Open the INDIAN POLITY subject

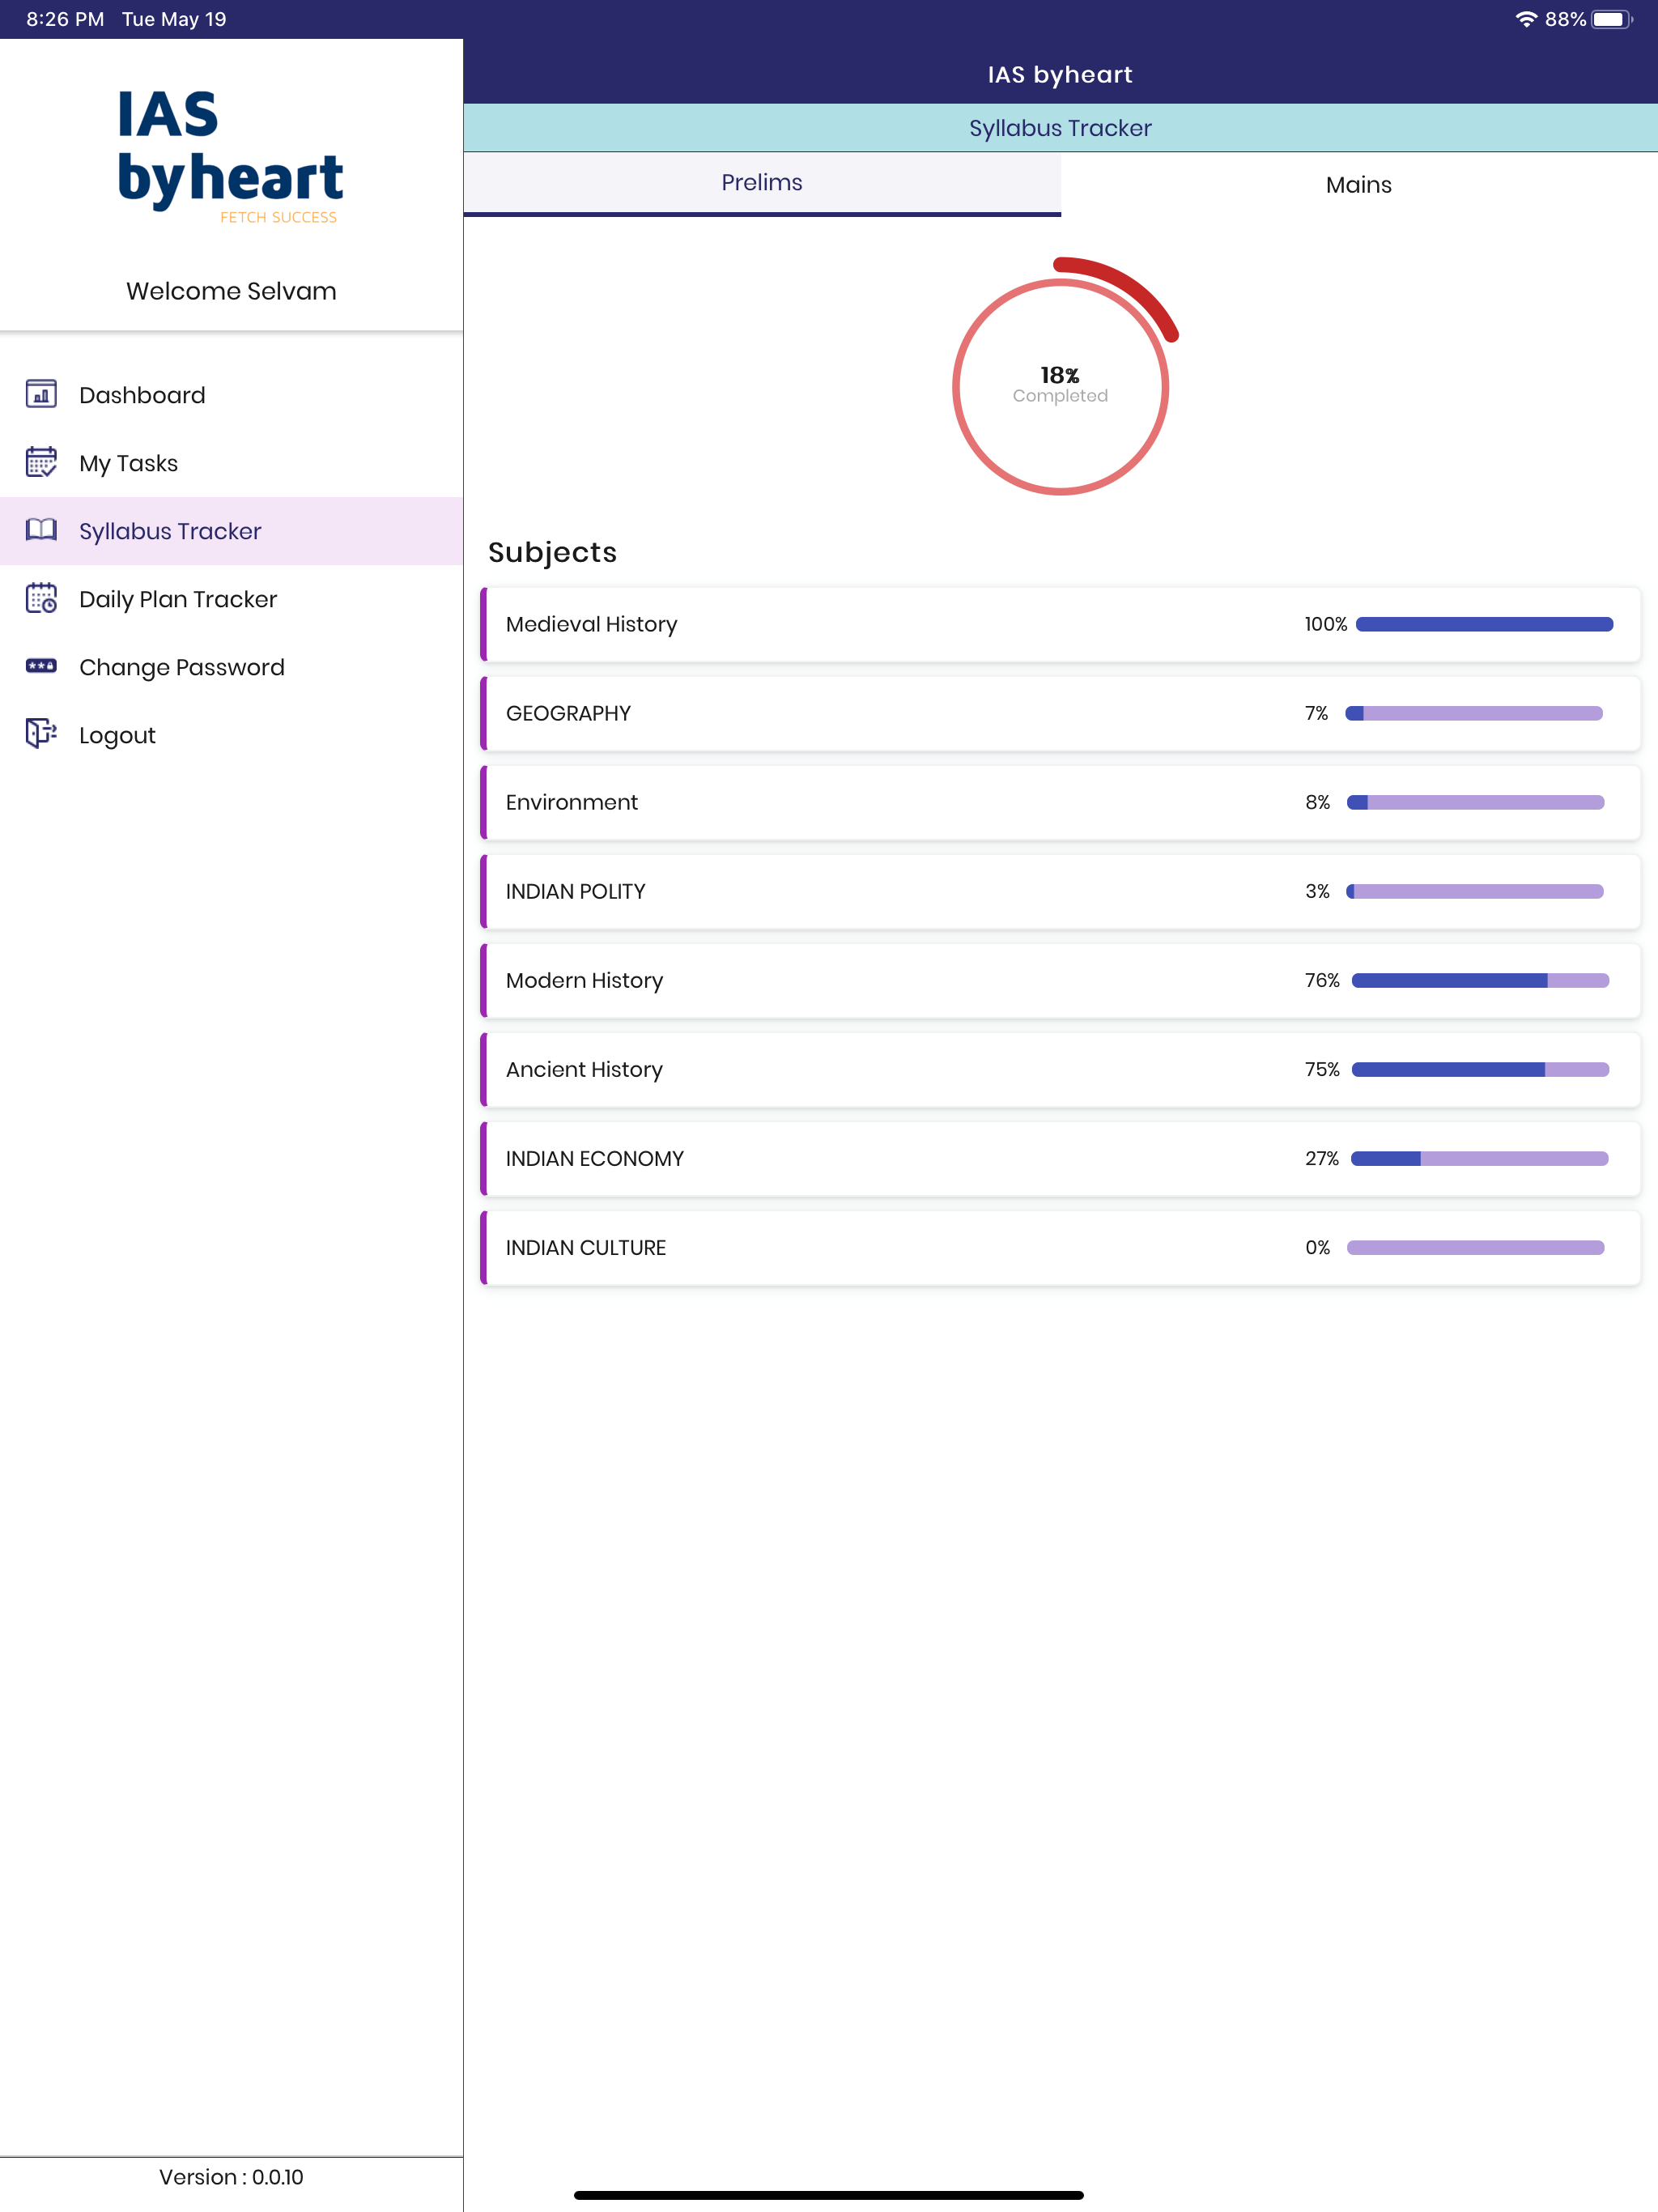pos(1060,891)
